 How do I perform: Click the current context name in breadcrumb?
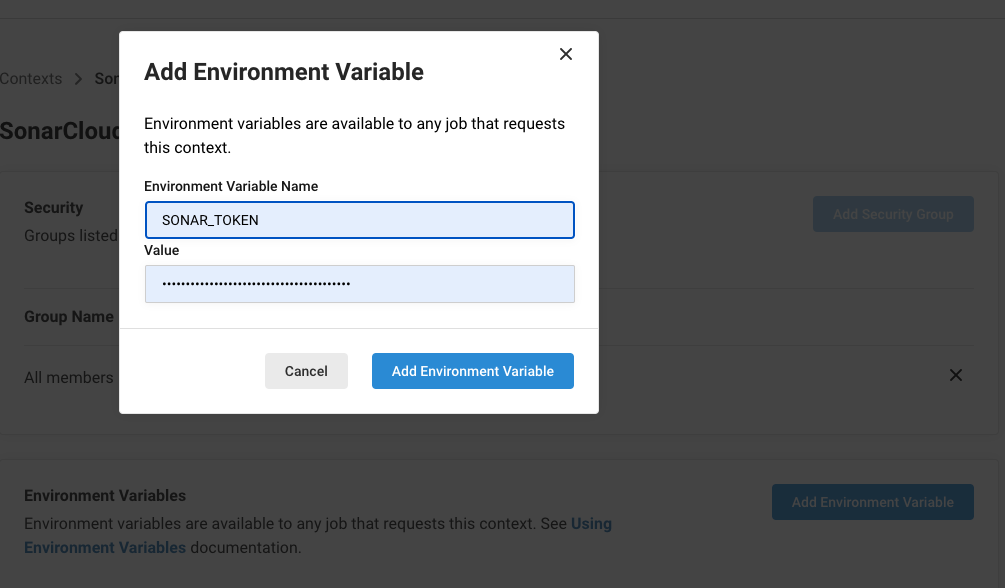pyautogui.click(x=107, y=79)
